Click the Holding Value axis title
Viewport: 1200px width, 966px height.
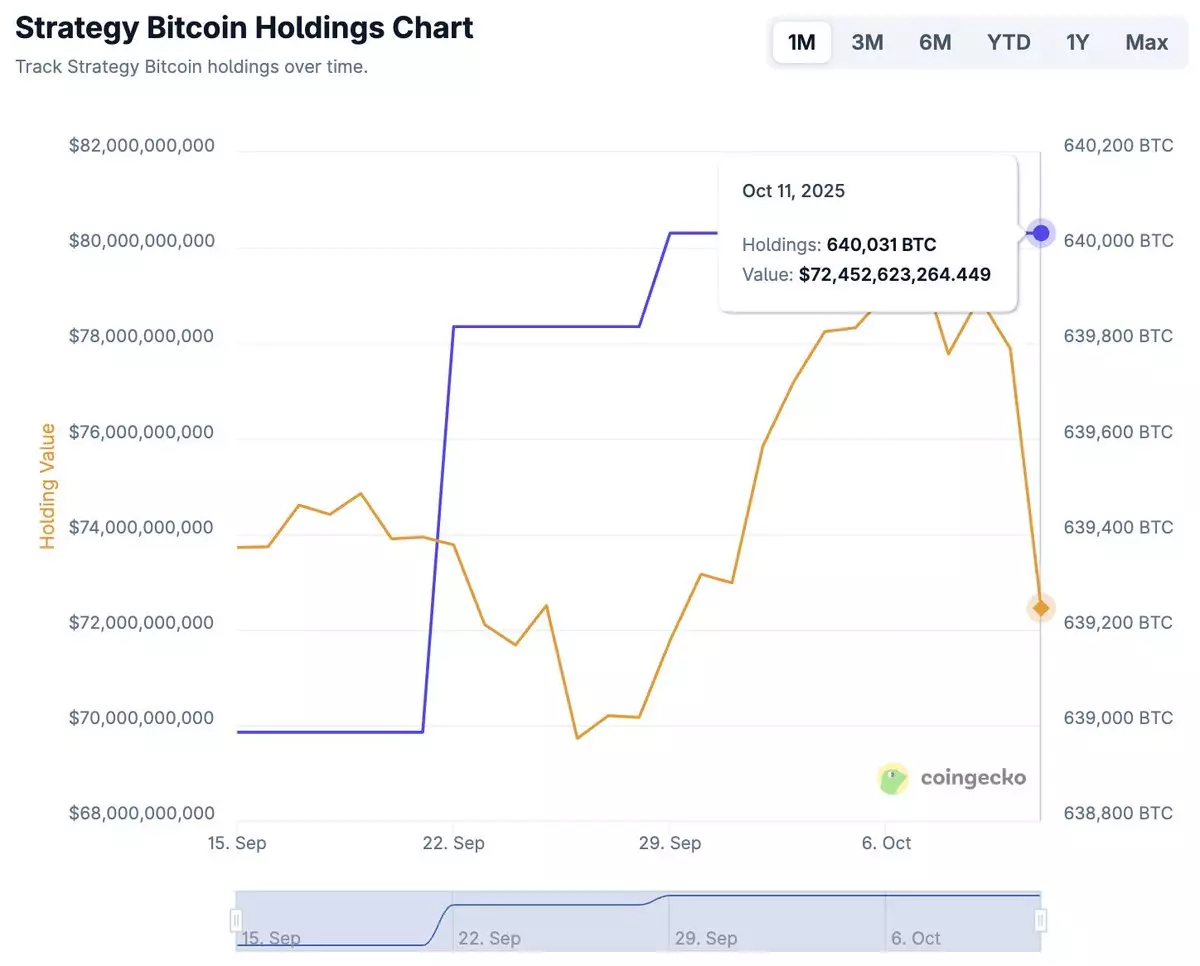(48, 486)
